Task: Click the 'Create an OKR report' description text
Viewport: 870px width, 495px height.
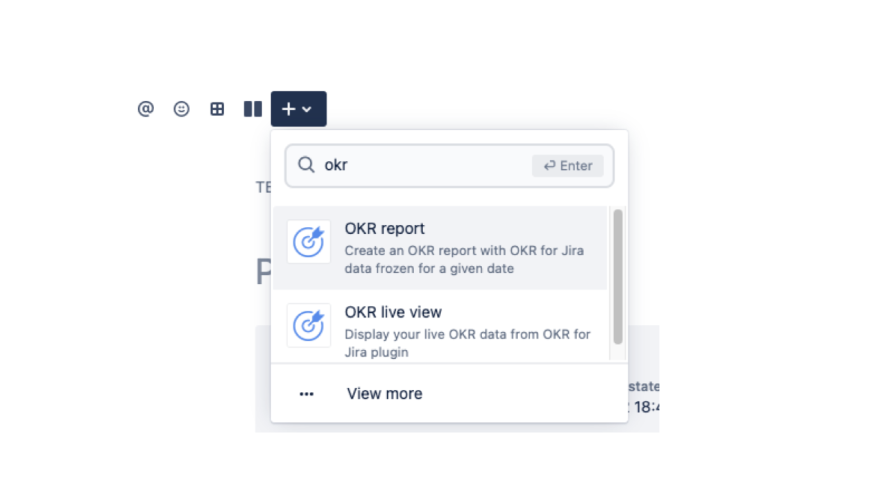Action: tap(464, 260)
